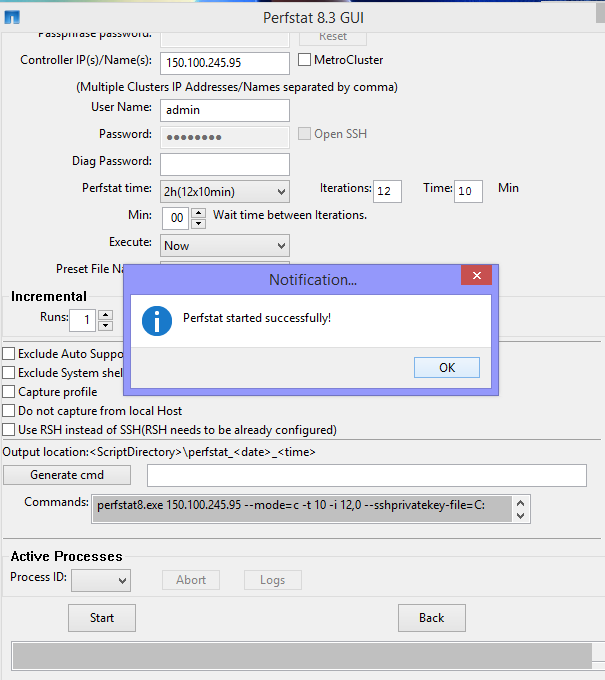605x680 pixels.
Task: Click the Commands box up arrow
Action: pyautogui.click(x=521, y=503)
